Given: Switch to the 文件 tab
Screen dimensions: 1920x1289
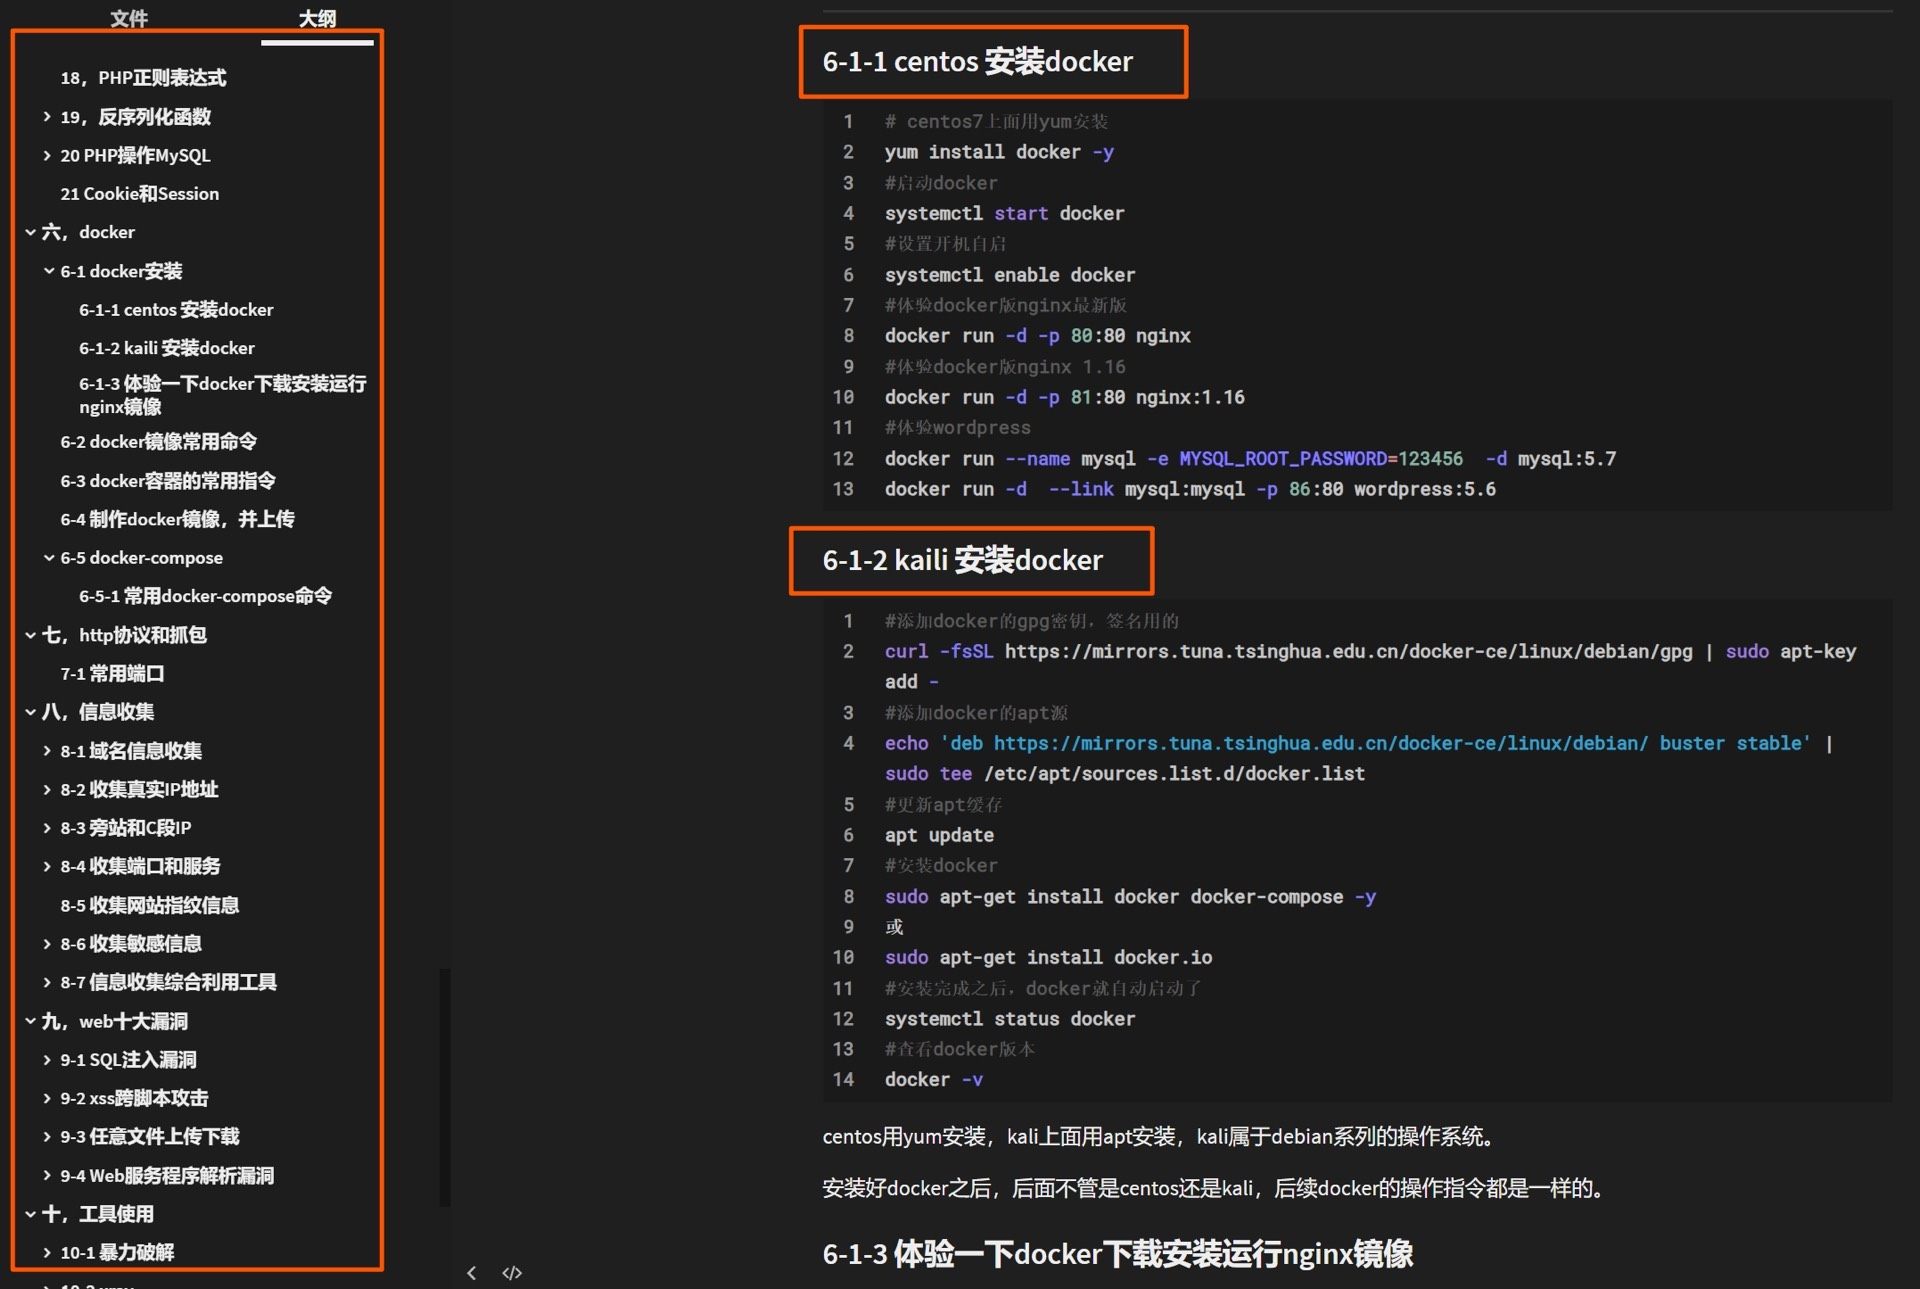Looking at the screenshot, I should [128, 18].
